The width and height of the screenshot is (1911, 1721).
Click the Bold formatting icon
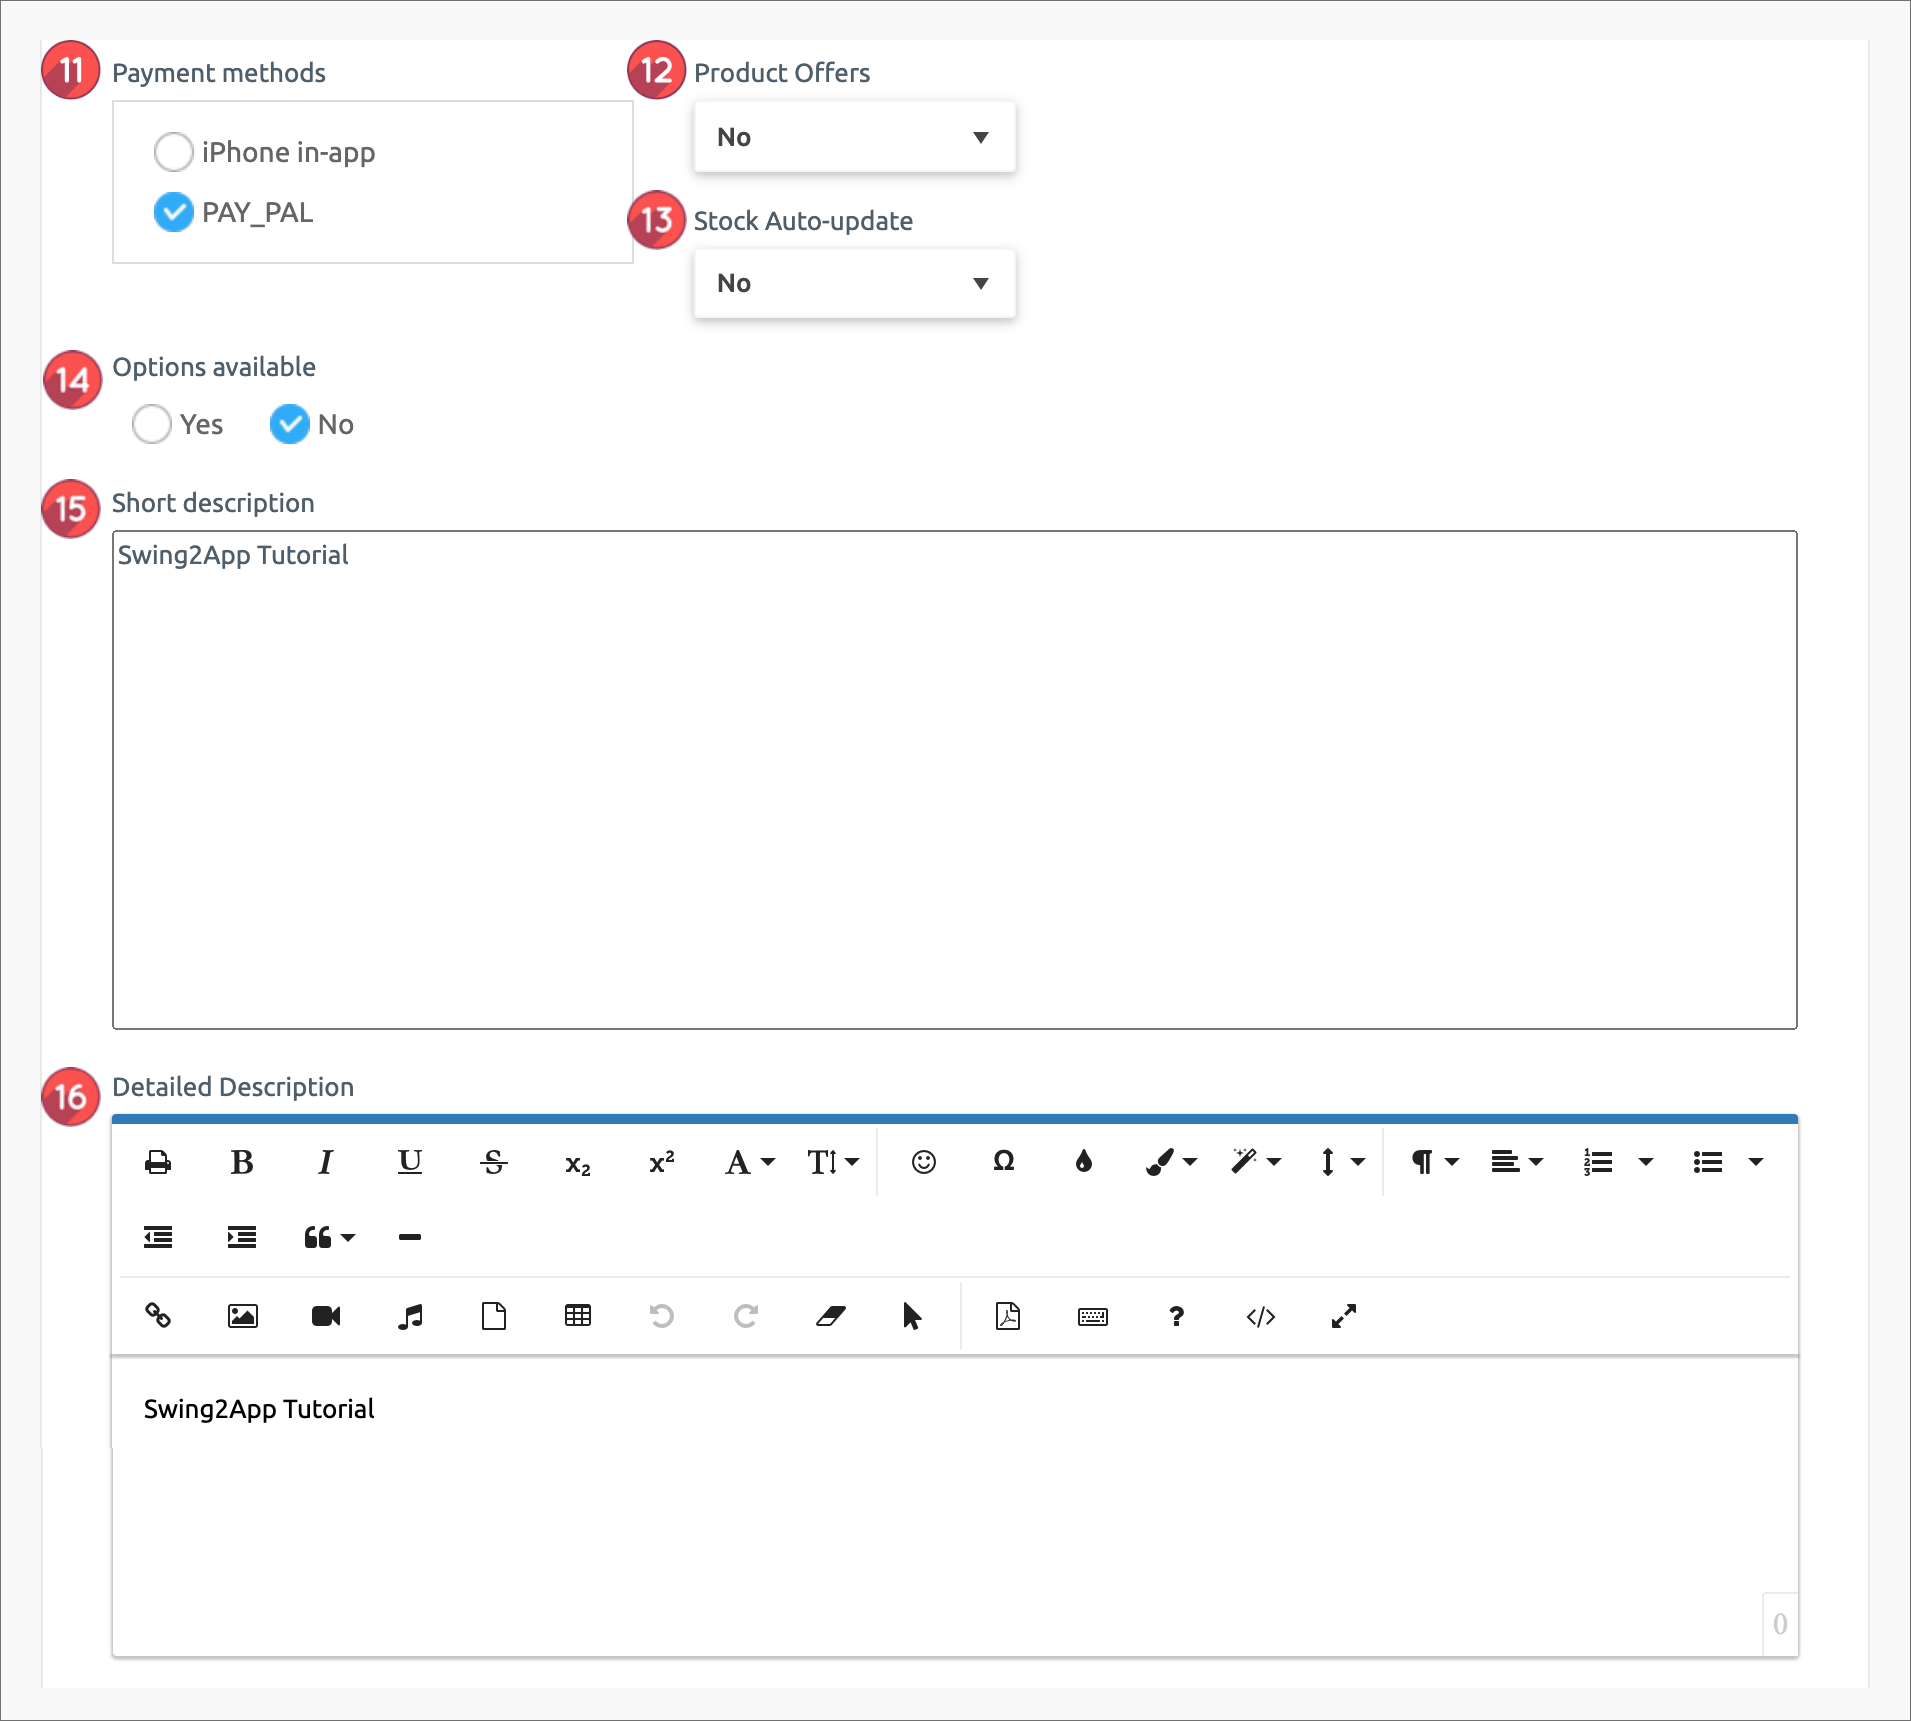pos(241,1162)
